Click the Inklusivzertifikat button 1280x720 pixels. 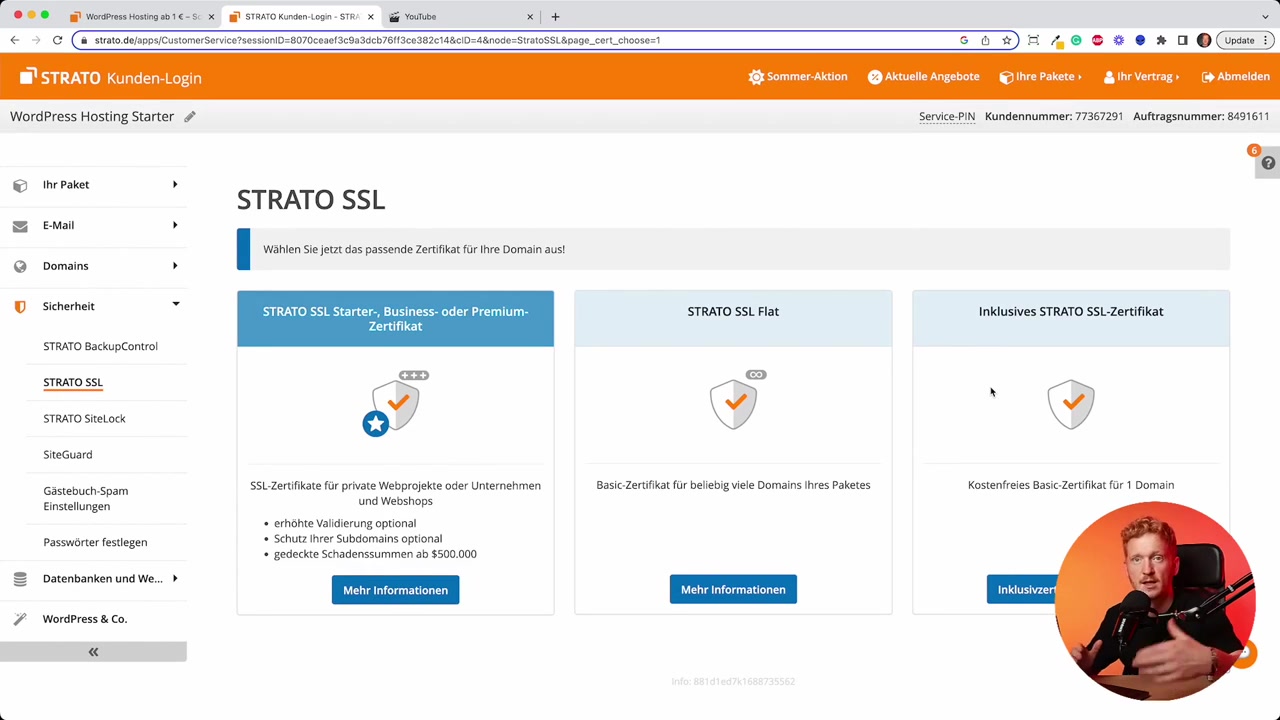pos(1025,589)
